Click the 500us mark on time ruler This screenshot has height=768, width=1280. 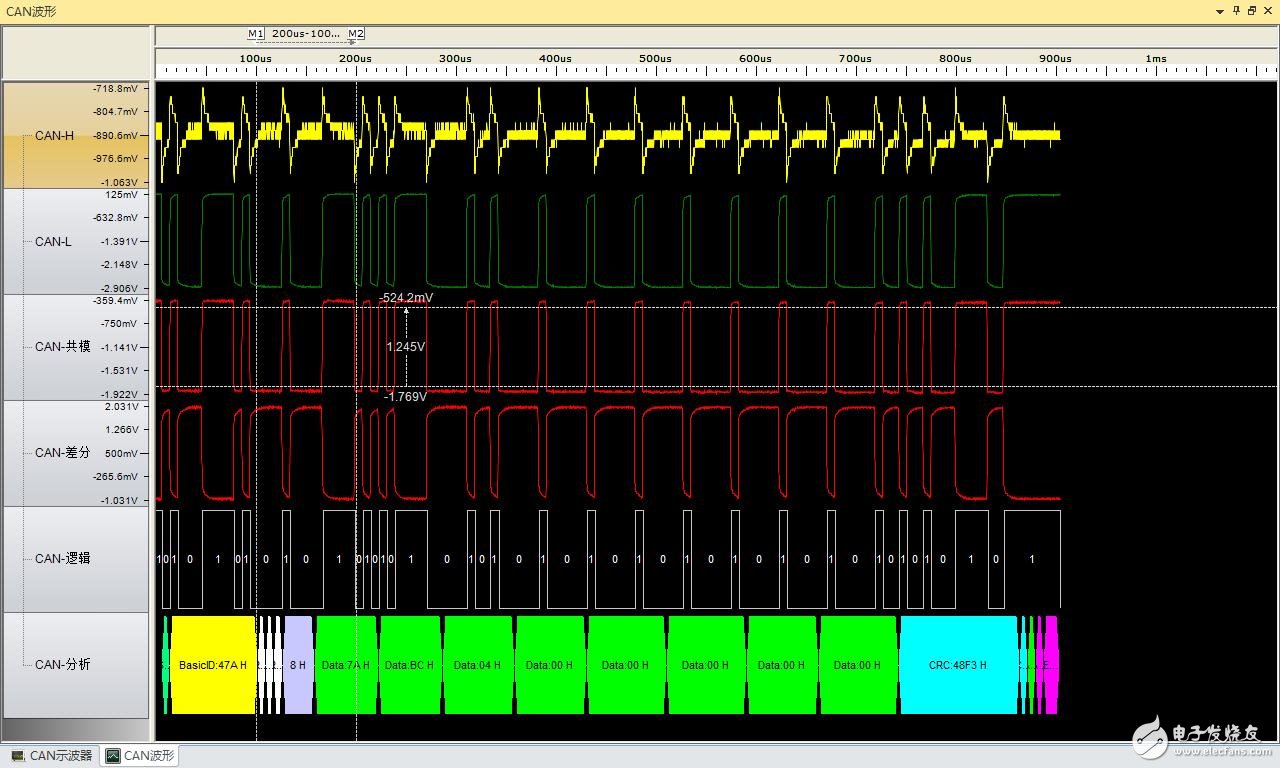(655, 59)
